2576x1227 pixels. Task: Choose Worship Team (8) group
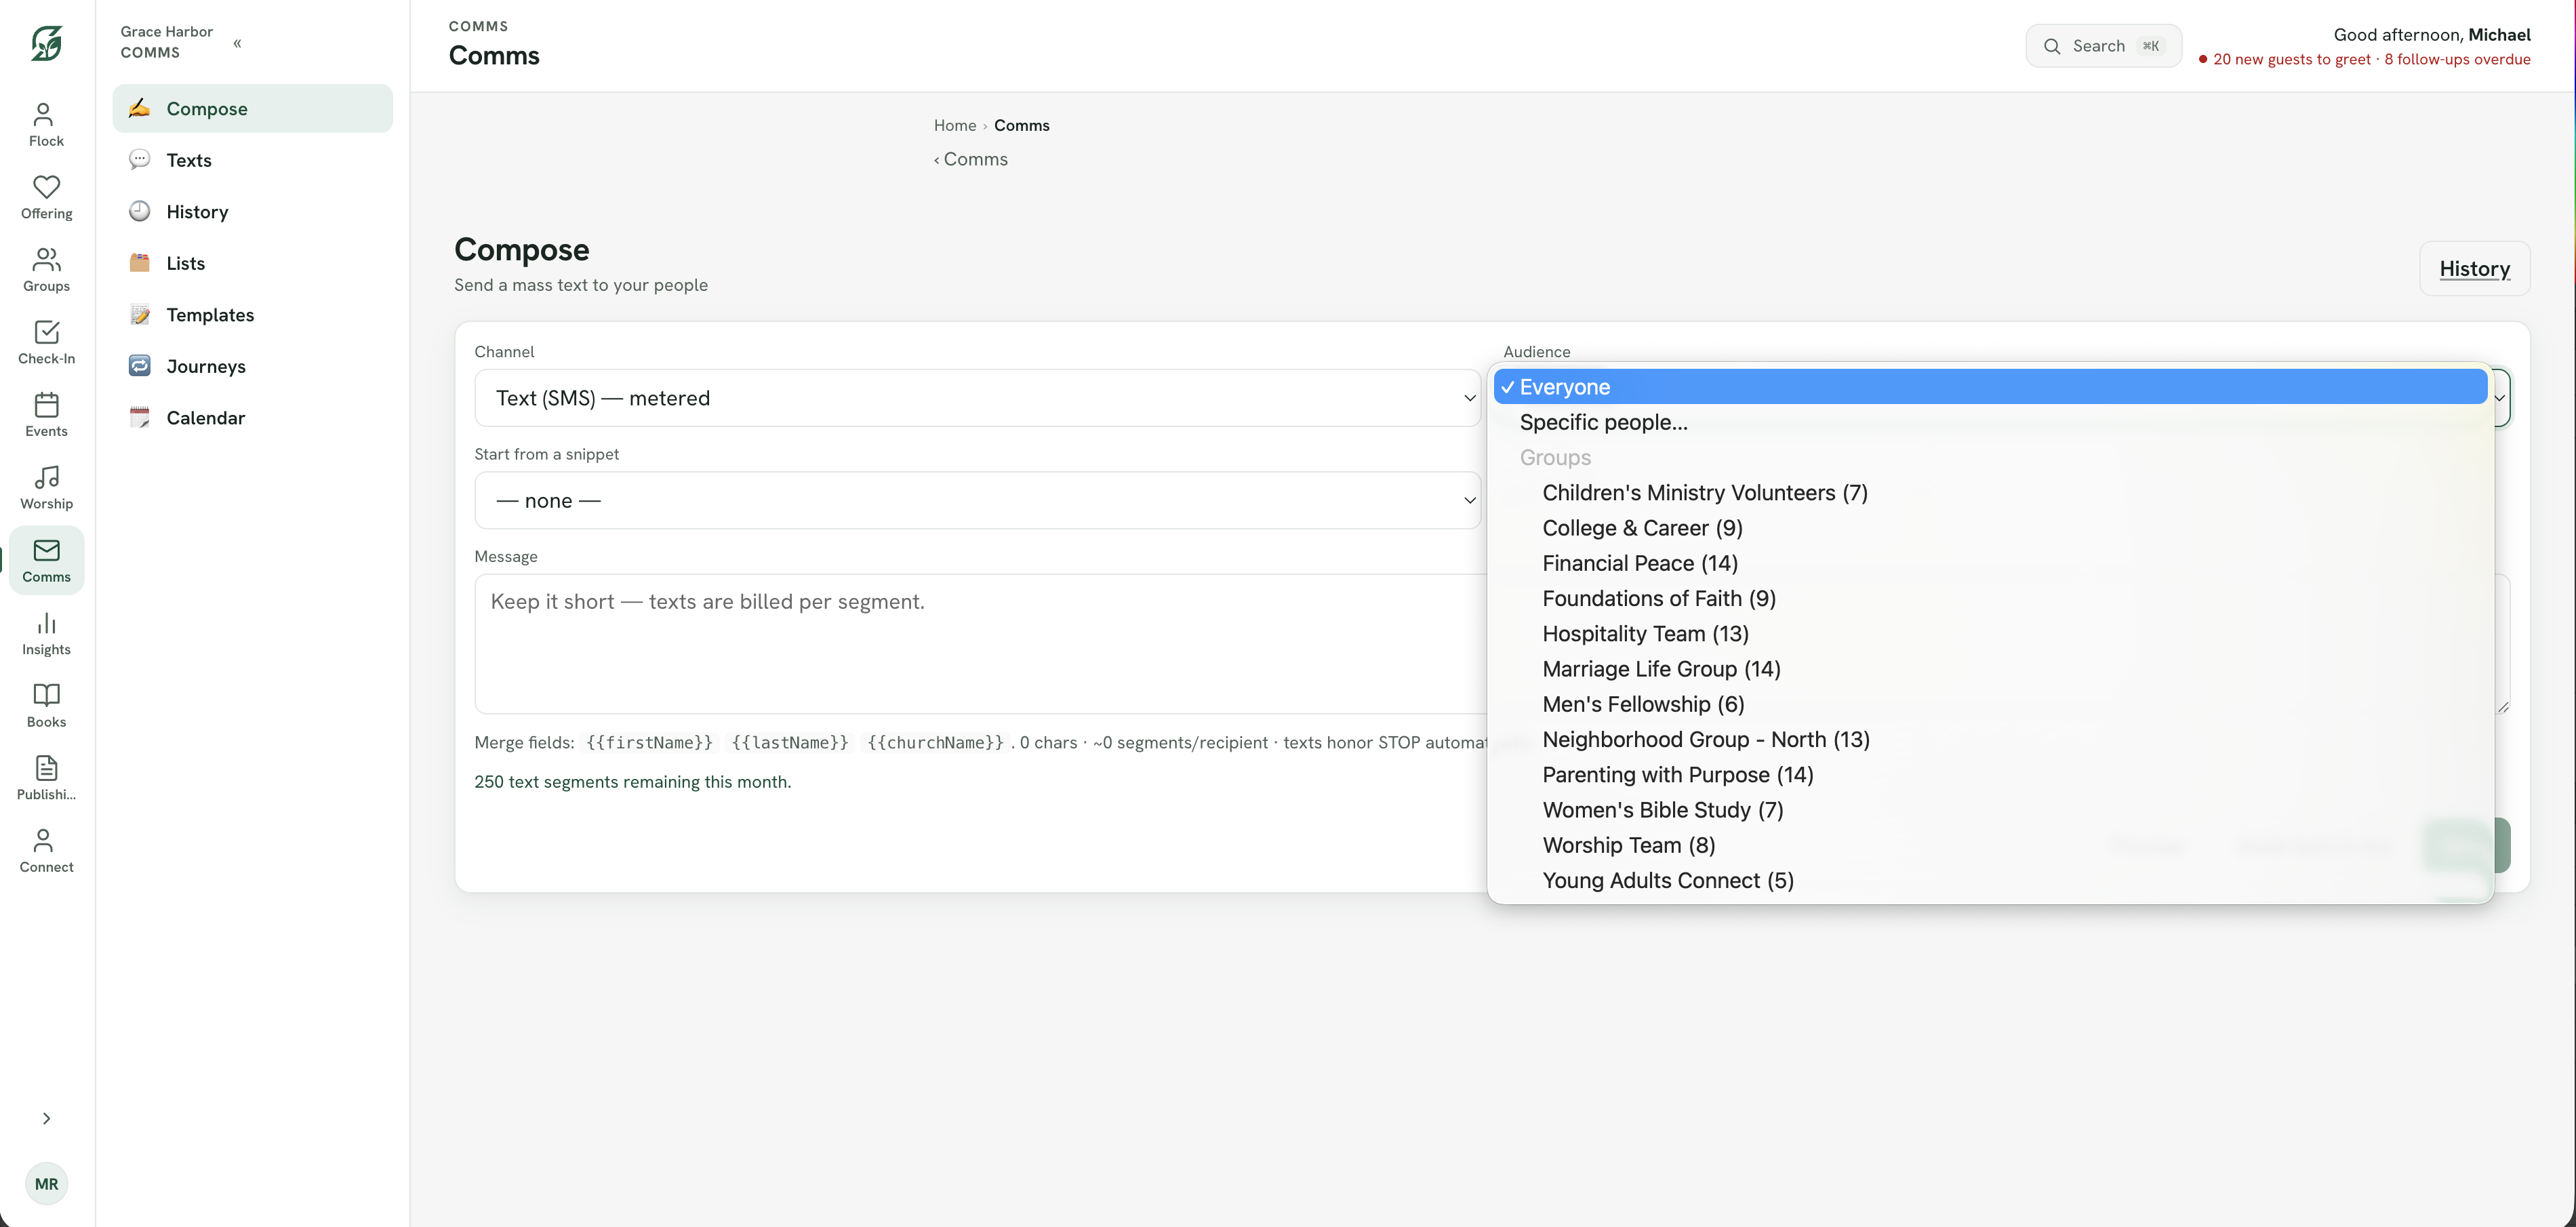coord(1990,845)
